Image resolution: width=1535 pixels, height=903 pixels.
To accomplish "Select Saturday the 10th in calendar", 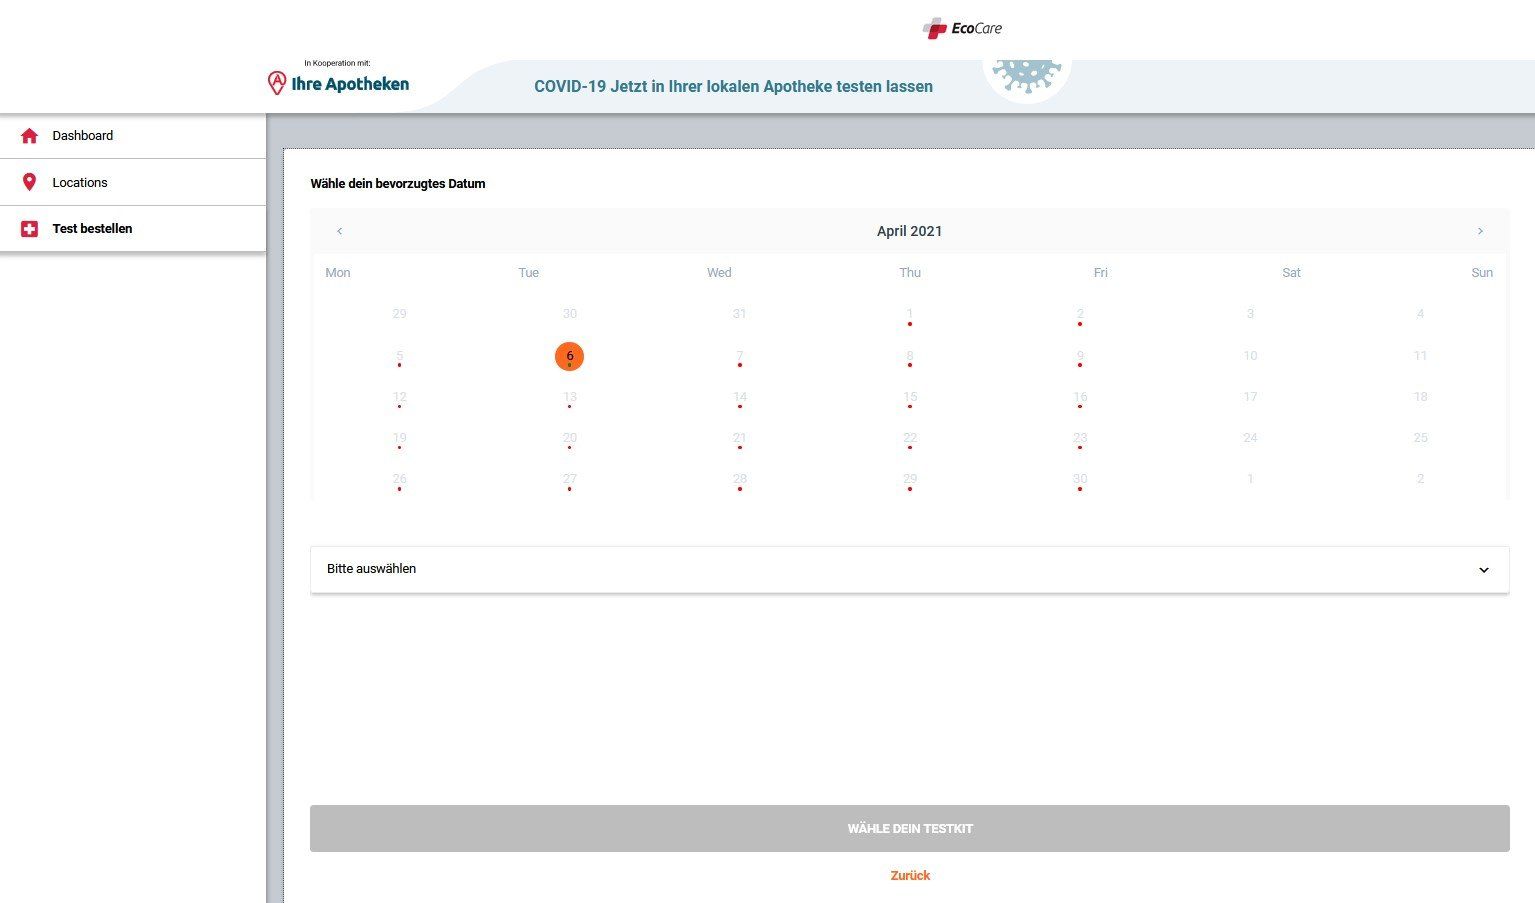I will pyautogui.click(x=1250, y=356).
